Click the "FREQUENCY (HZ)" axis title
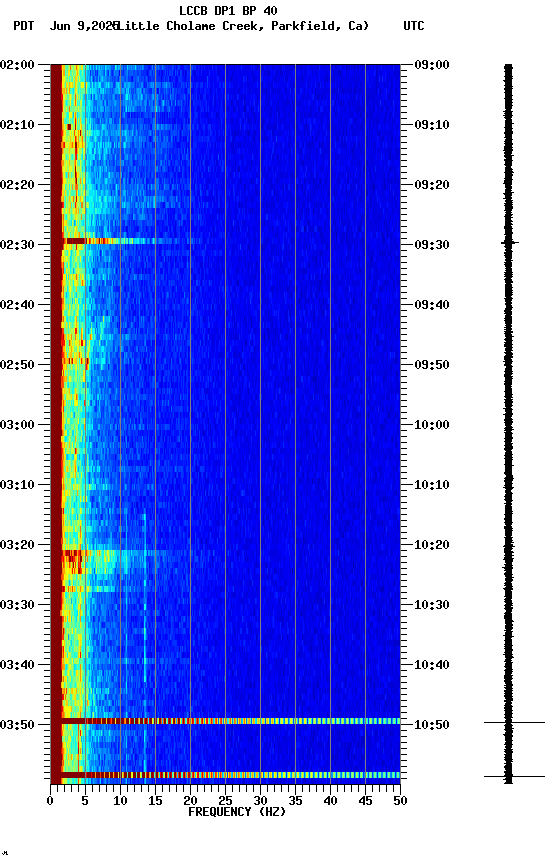Viewport: 552px width, 864px height. click(237, 812)
